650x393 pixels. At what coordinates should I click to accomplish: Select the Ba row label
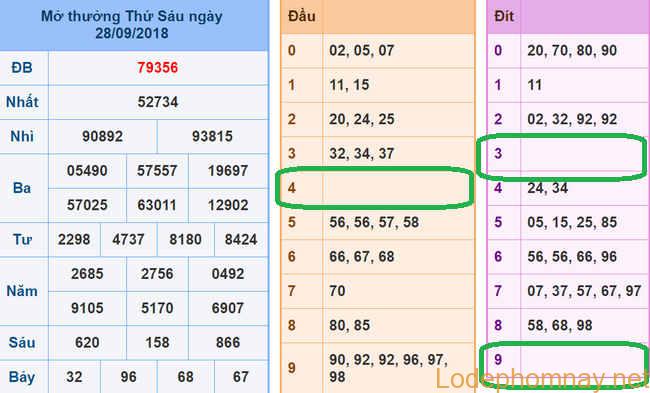pyautogui.click(x=22, y=188)
